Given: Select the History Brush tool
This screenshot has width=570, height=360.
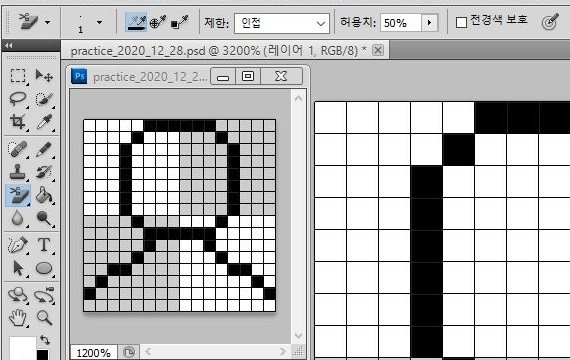Looking at the screenshot, I should (44, 172).
